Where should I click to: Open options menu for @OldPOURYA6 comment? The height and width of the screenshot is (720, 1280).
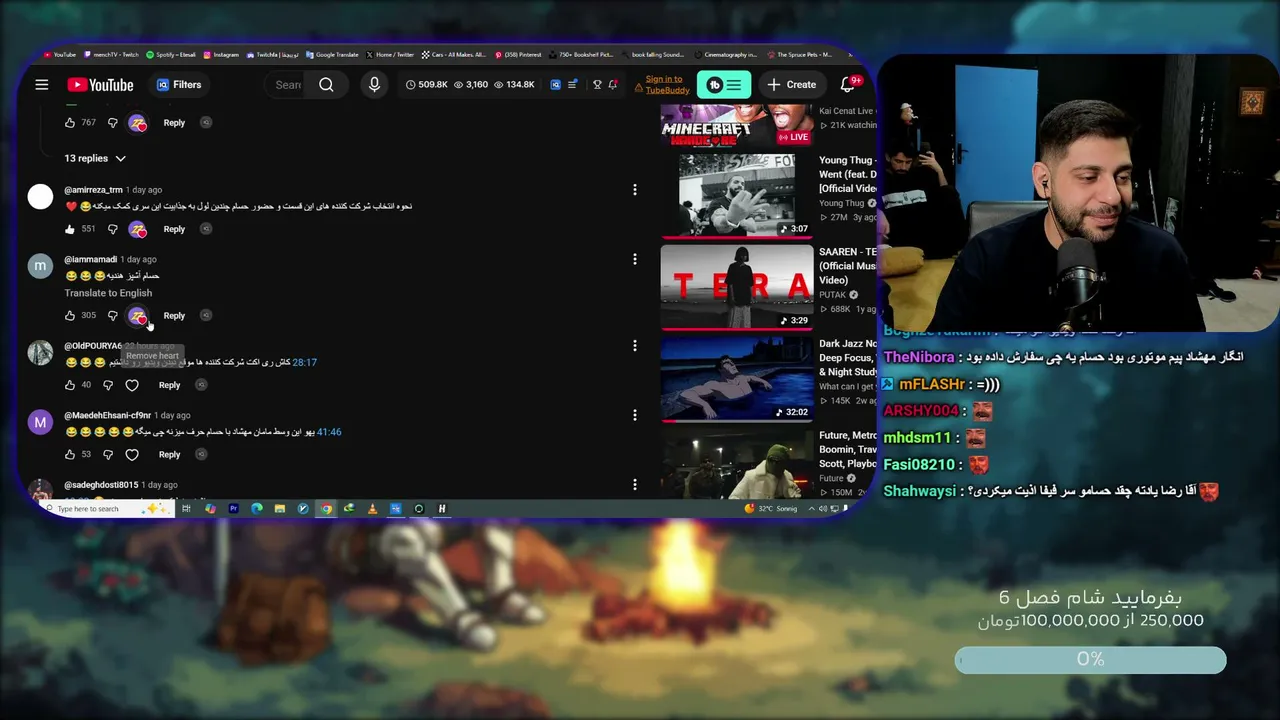[634, 346]
